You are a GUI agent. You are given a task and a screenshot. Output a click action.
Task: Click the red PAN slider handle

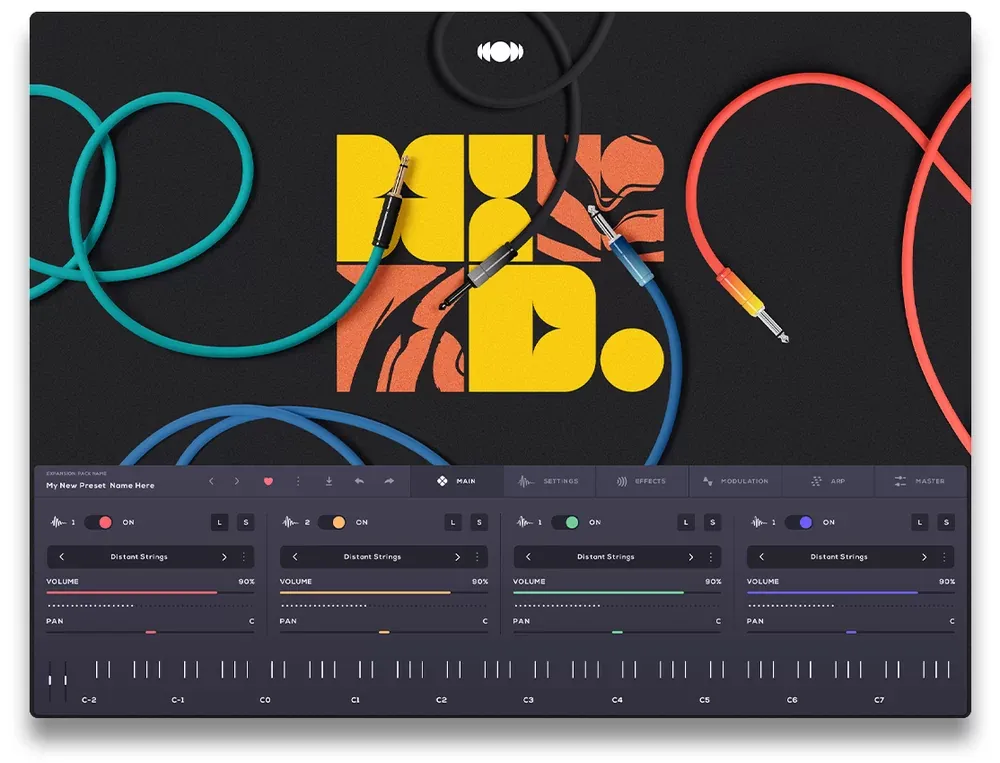pos(151,632)
